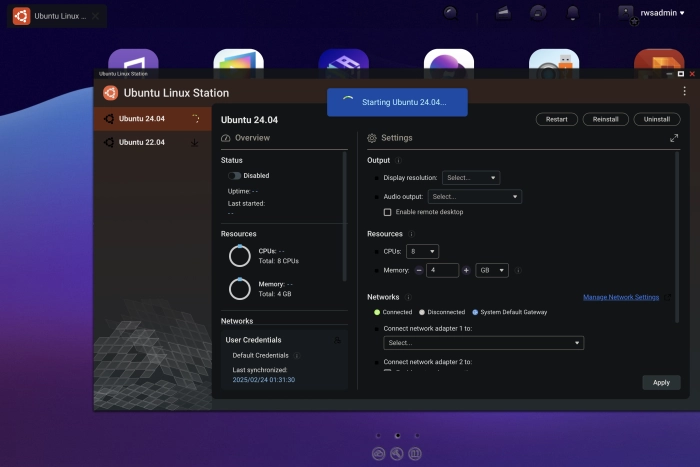Click the info icon beside memory unit dropdown
The height and width of the screenshot is (467, 700).
pyautogui.click(x=518, y=271)
